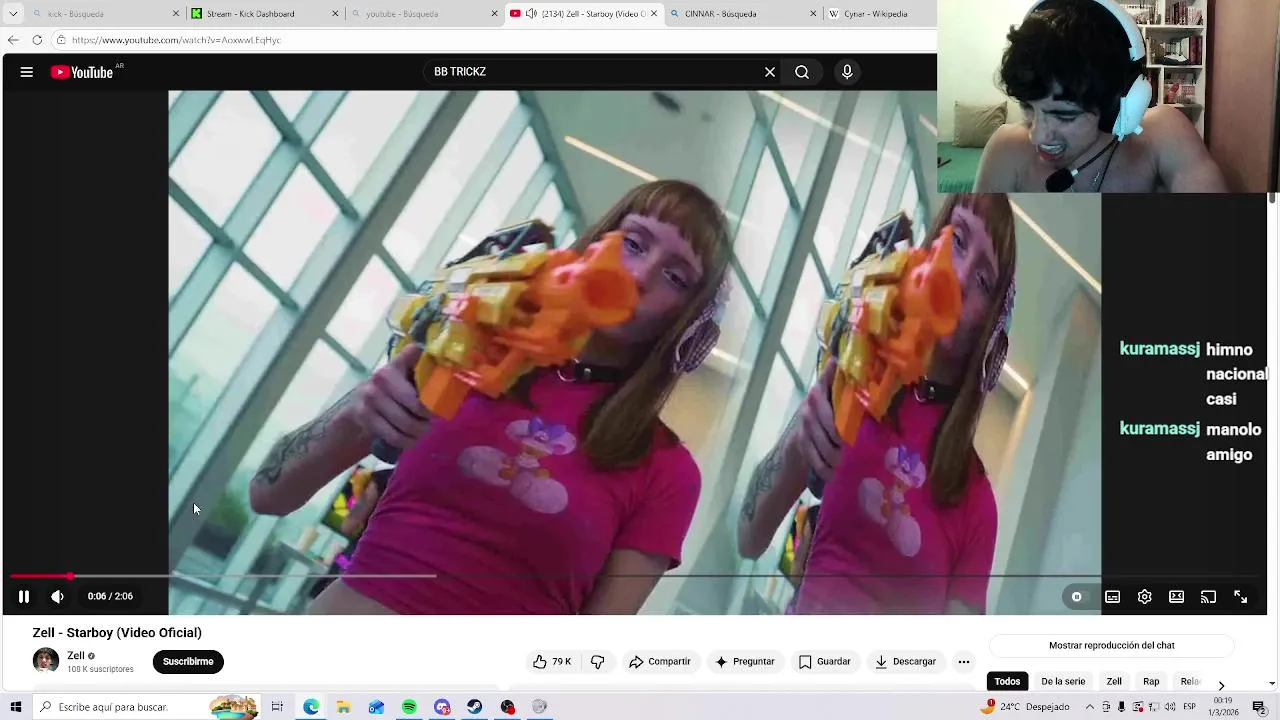Open the Zell channel name link
1280x720 pixels.
76,656
